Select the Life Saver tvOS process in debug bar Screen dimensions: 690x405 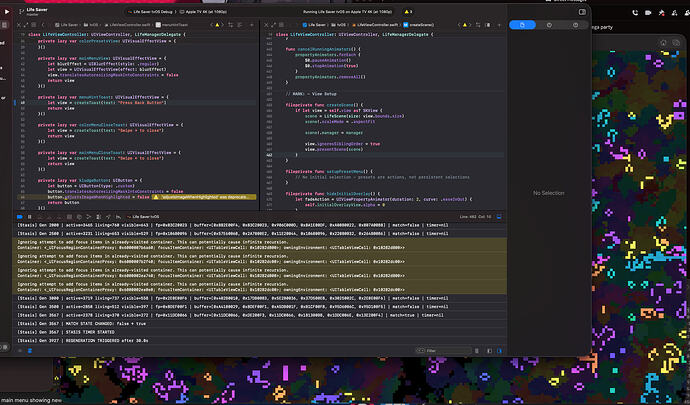point(143,217)
